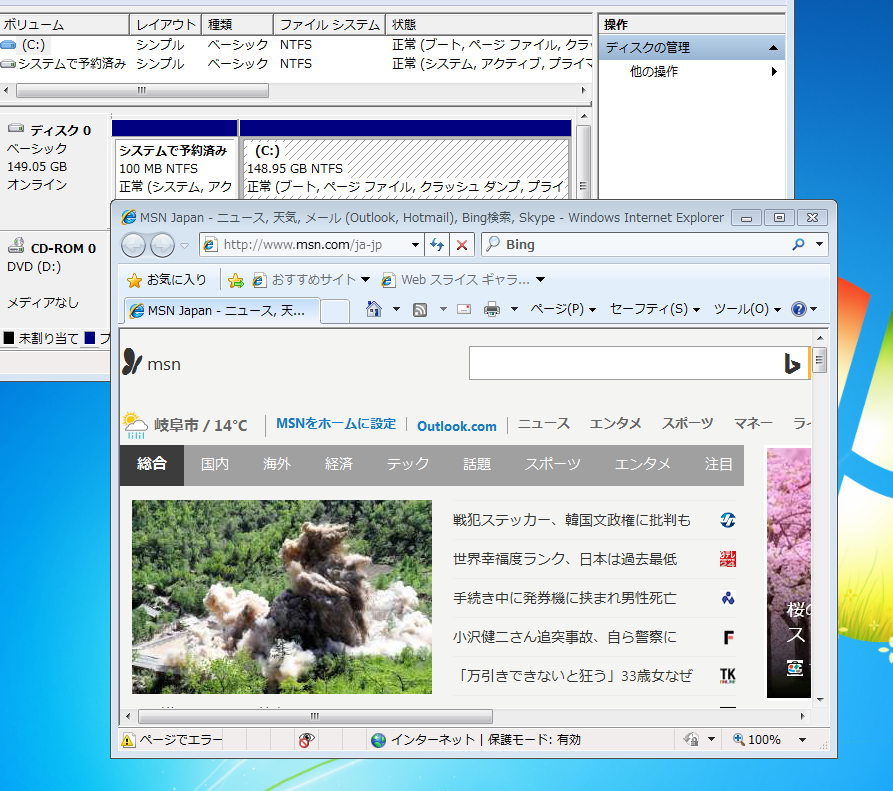Image resolution: width=893 pixels, height=791 pixels.
Task: Click the privacy report eye icon in status bar
Action: tap(306, 740)
